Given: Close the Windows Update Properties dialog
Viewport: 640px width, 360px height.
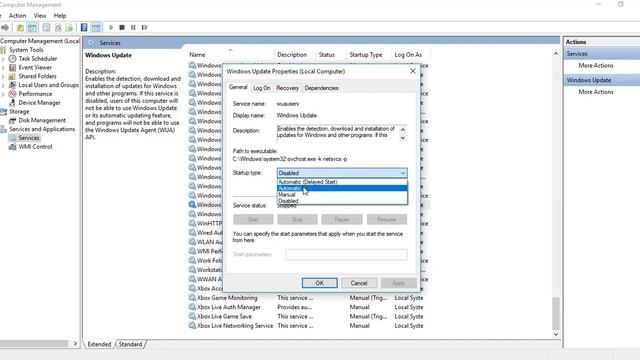Looking at the screenshot, I should pos(413,71).
